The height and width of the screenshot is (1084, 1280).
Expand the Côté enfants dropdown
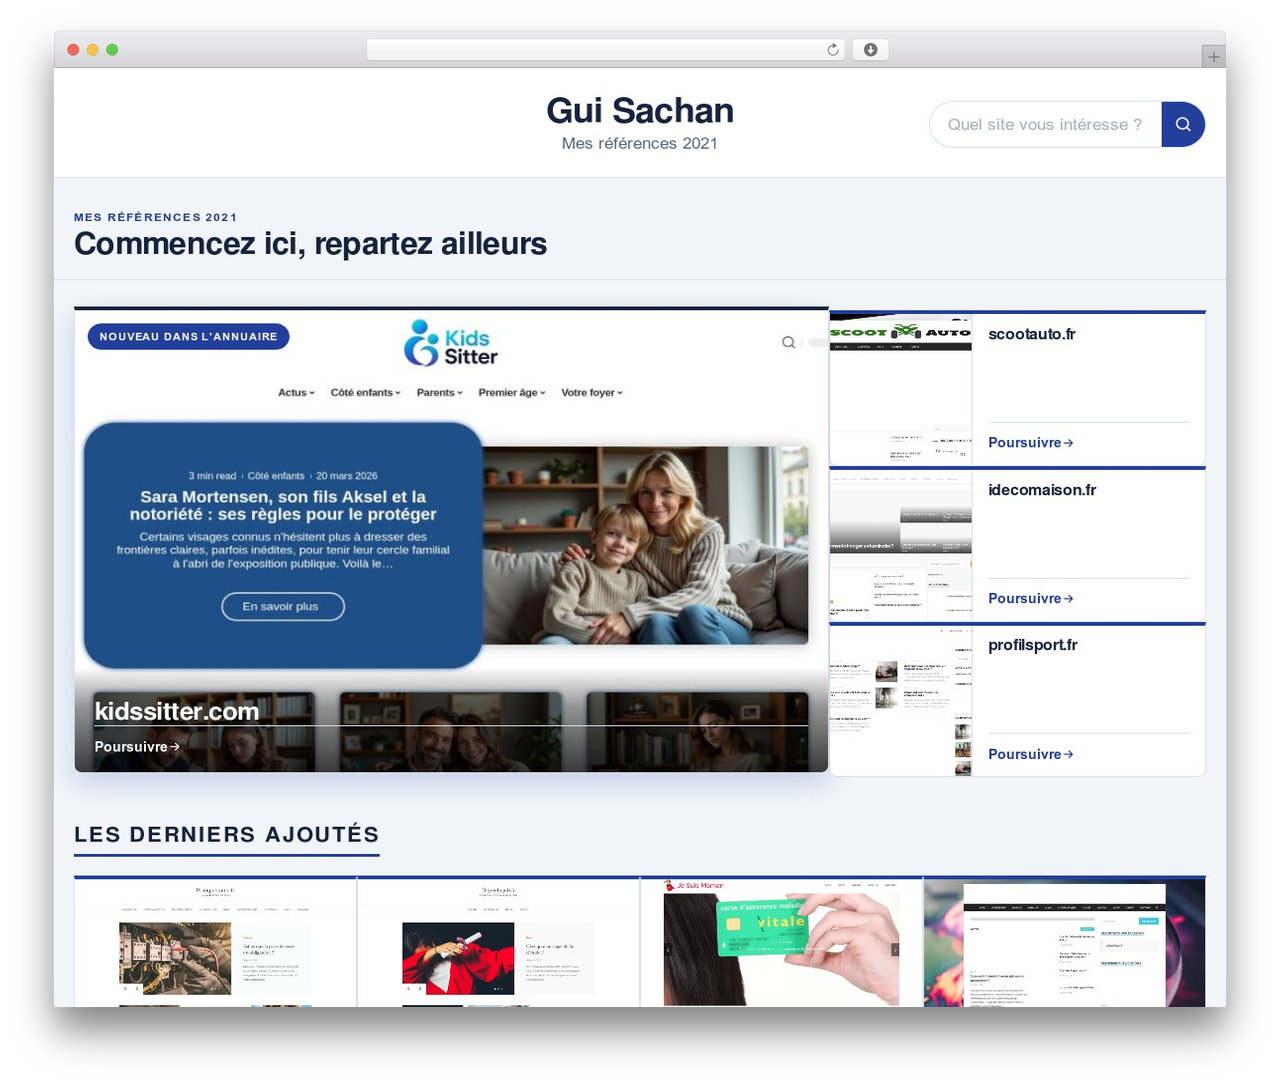click(366, 393)
